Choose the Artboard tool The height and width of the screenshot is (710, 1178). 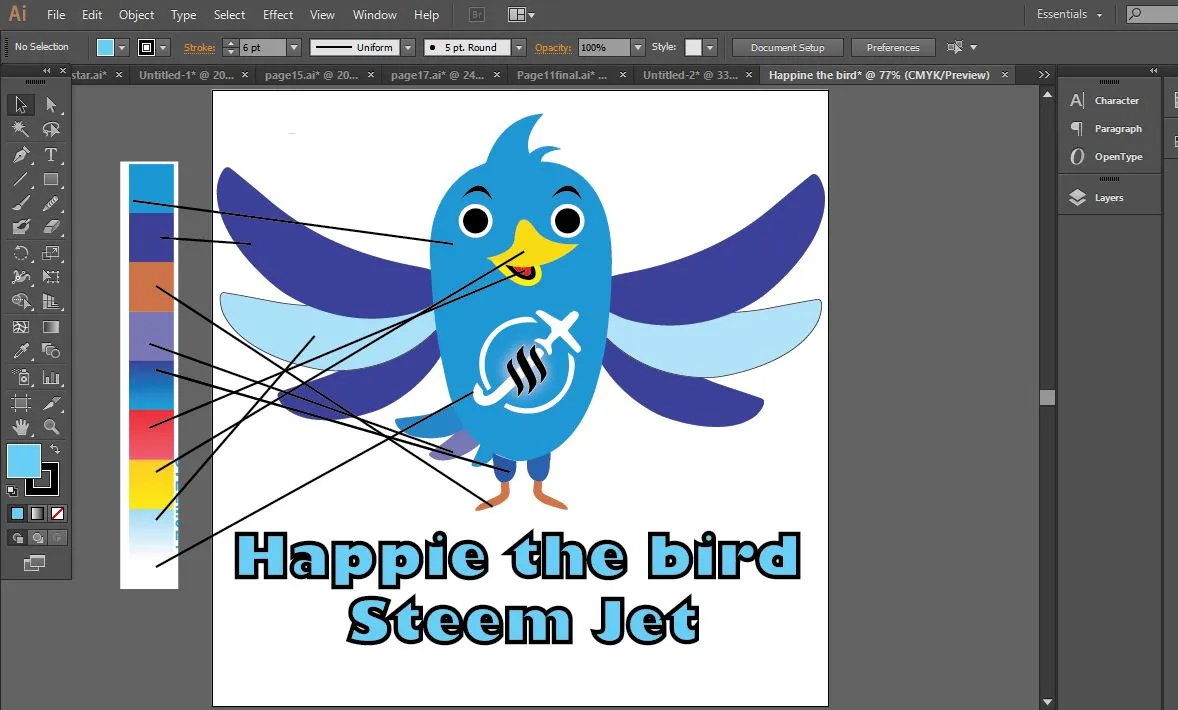click(21, 403)
